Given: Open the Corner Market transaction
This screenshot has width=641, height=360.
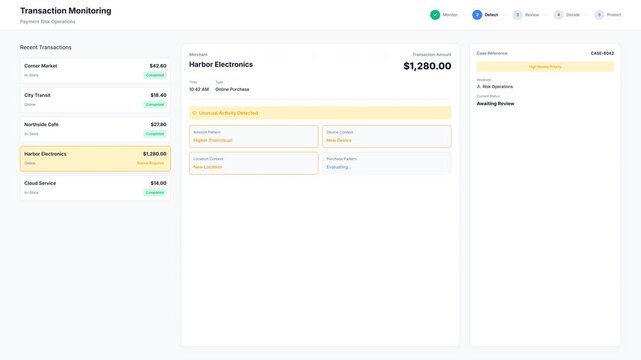Looking at the screenshot, I should pyautogui.click(x=95, y=71).
